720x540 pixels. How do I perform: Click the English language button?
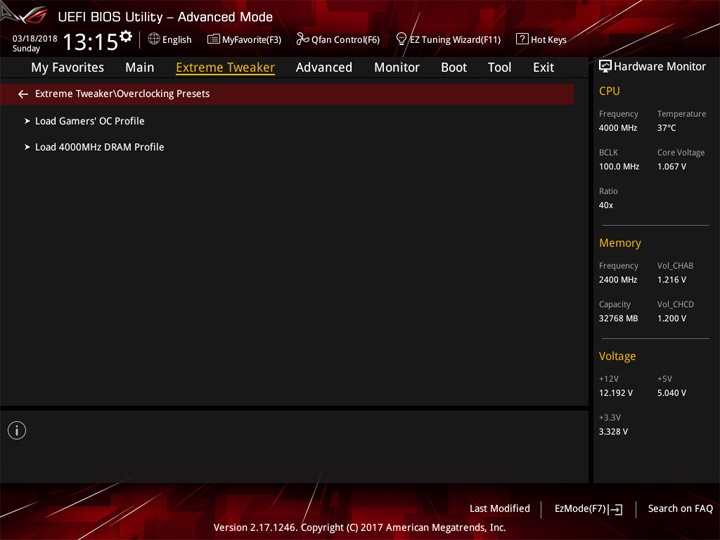tap(170, 39)
